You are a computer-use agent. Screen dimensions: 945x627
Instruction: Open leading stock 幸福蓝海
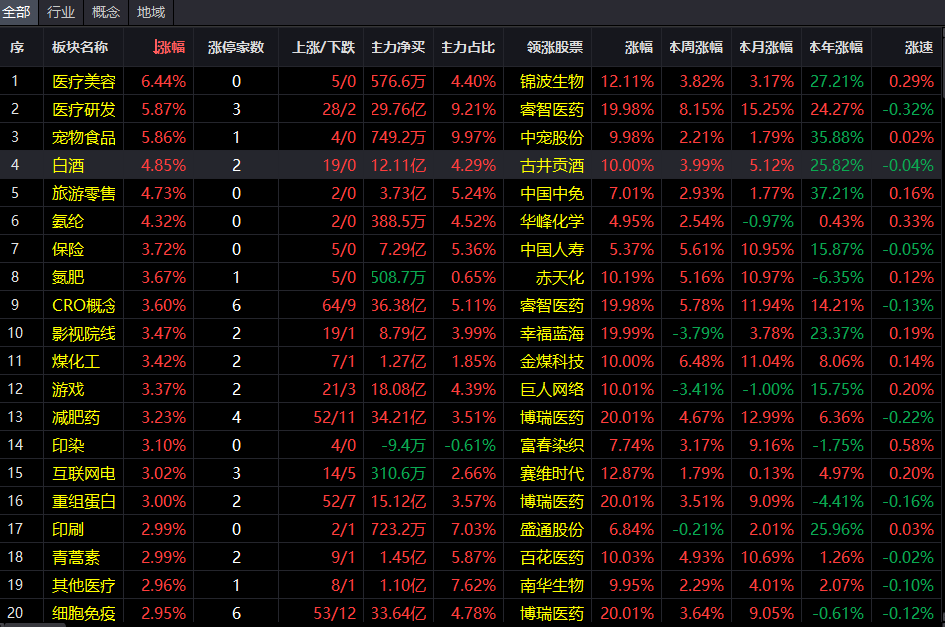552,333
